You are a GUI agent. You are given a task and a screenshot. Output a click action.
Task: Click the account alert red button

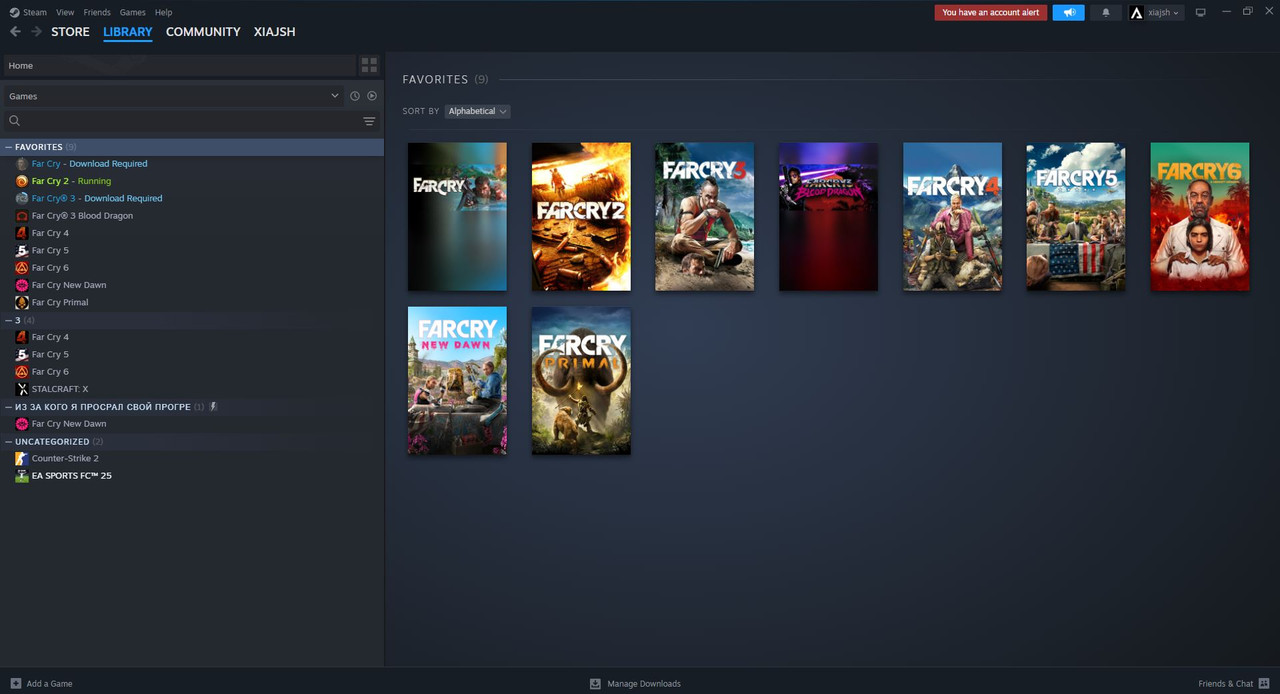pyautogui.click(x=990, y=12)
